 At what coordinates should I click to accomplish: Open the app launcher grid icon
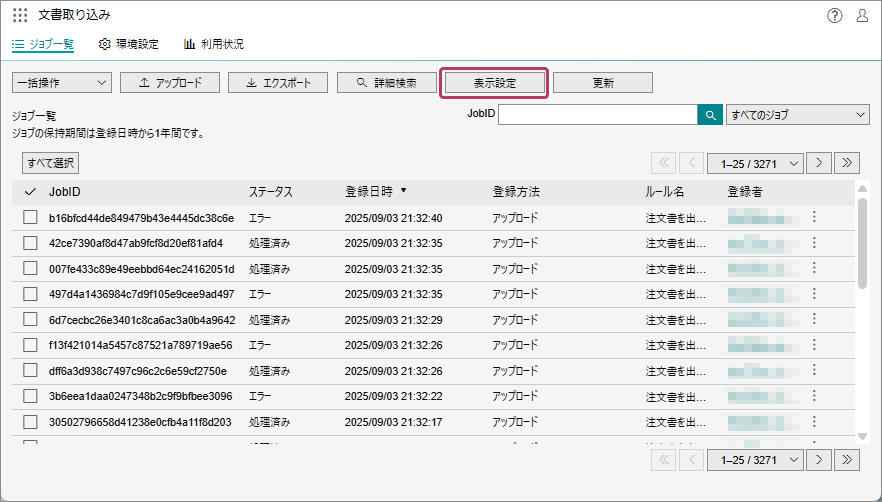[x=20, y=15]
